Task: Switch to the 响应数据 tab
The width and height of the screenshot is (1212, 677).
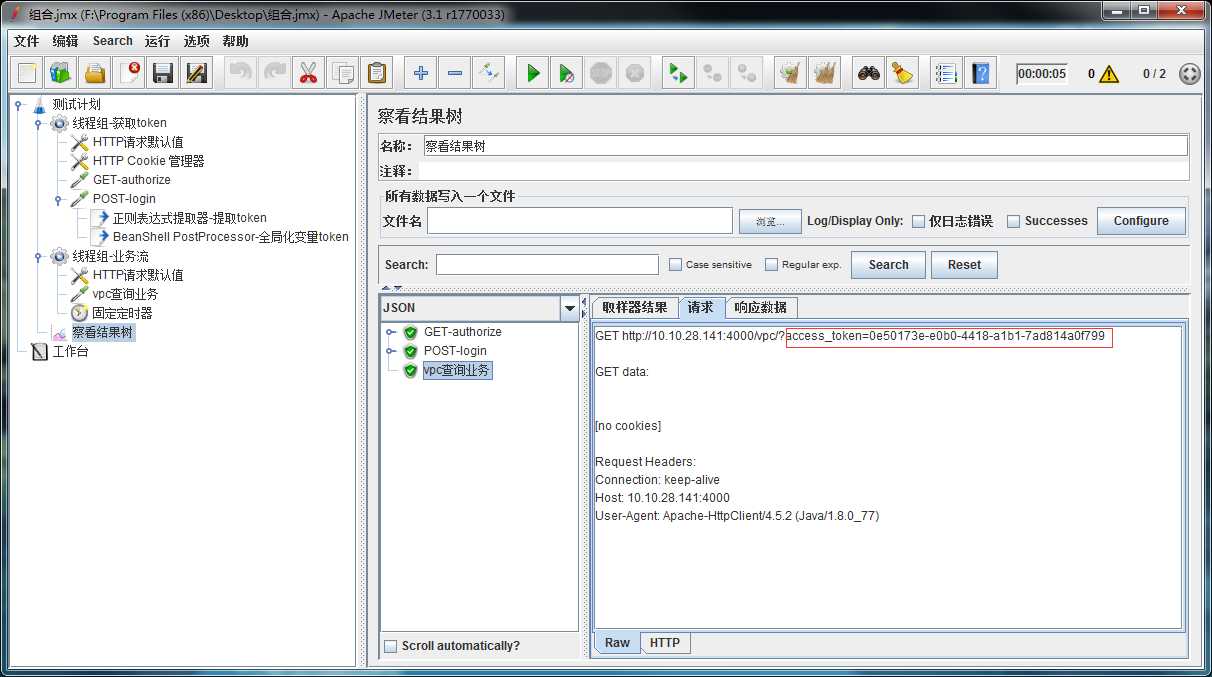Action: pyautogui.click(x=760, y=307)
